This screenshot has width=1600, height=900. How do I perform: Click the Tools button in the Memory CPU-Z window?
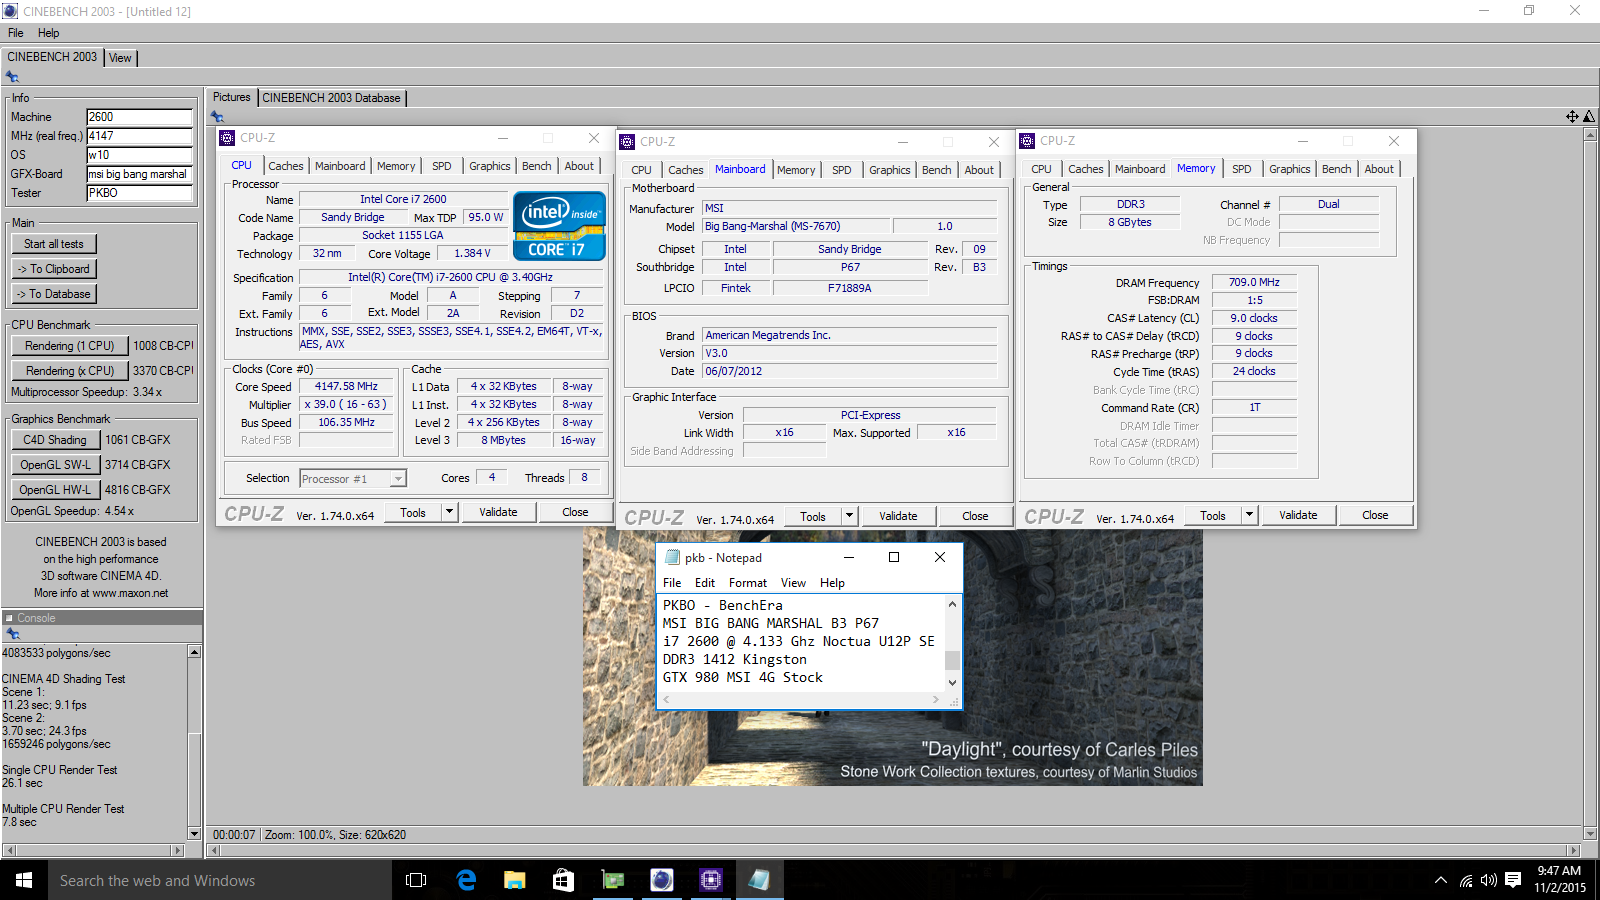pyautogui.click(x=1213, y=515)
